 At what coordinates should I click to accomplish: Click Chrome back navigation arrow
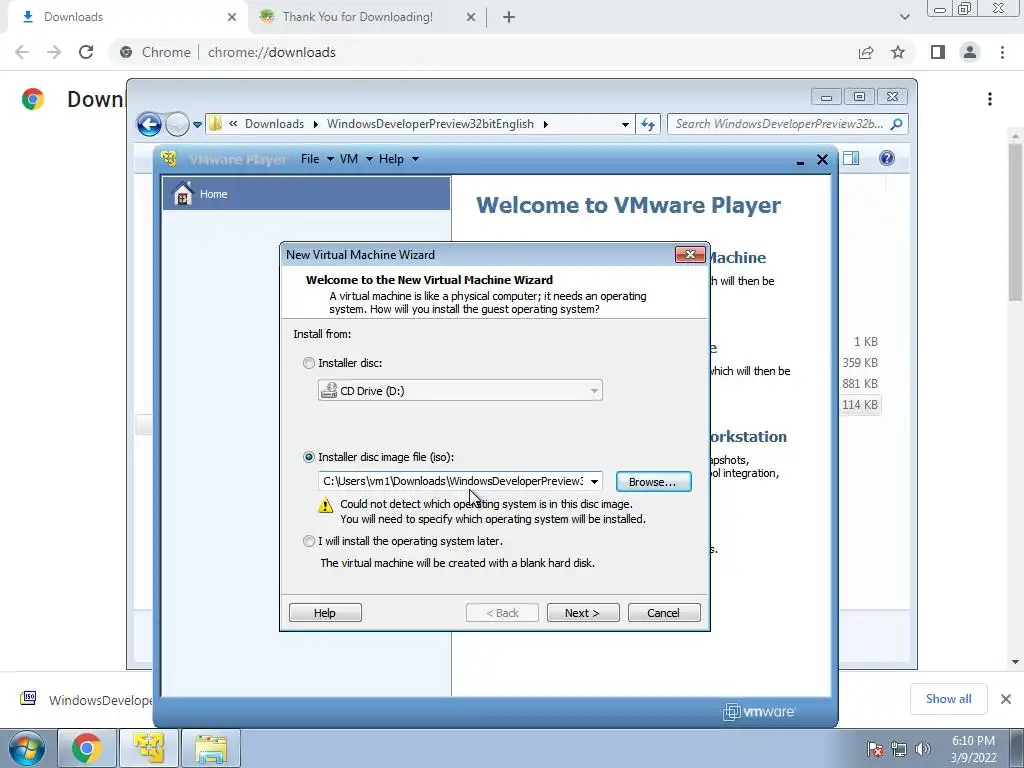coord(22,52)
